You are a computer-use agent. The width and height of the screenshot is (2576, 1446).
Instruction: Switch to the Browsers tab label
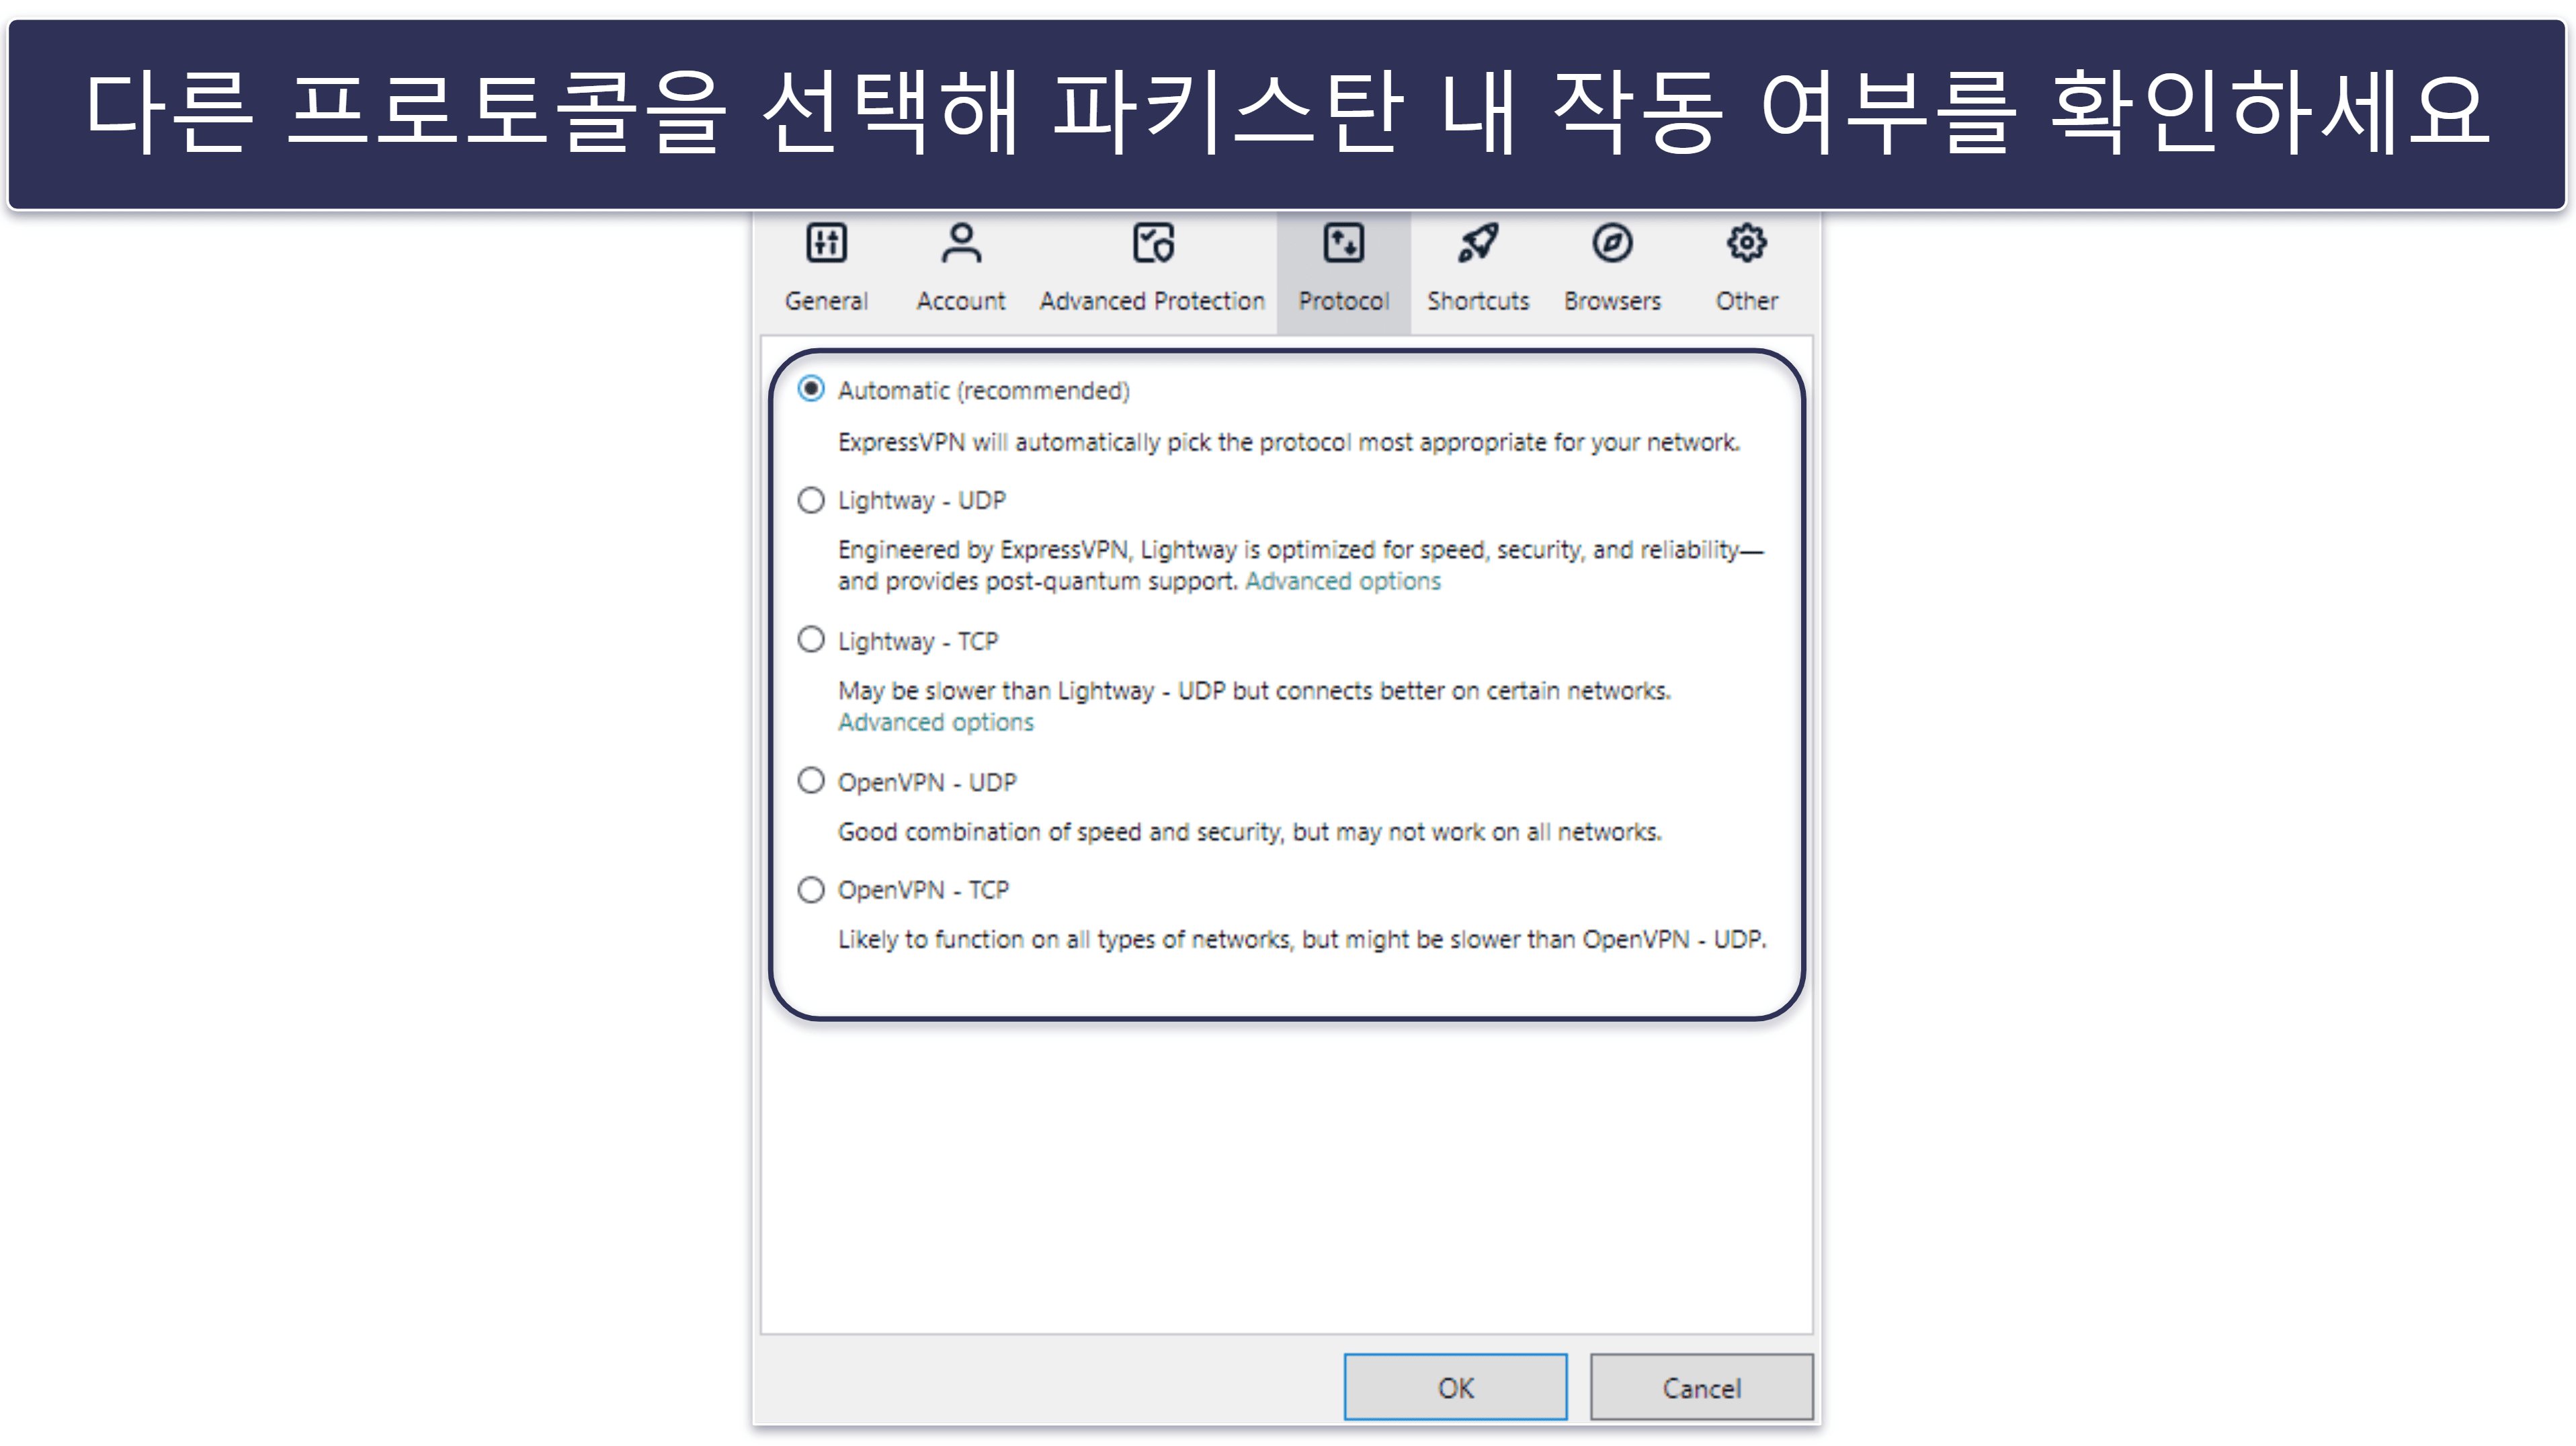(x=1612, y=301)
